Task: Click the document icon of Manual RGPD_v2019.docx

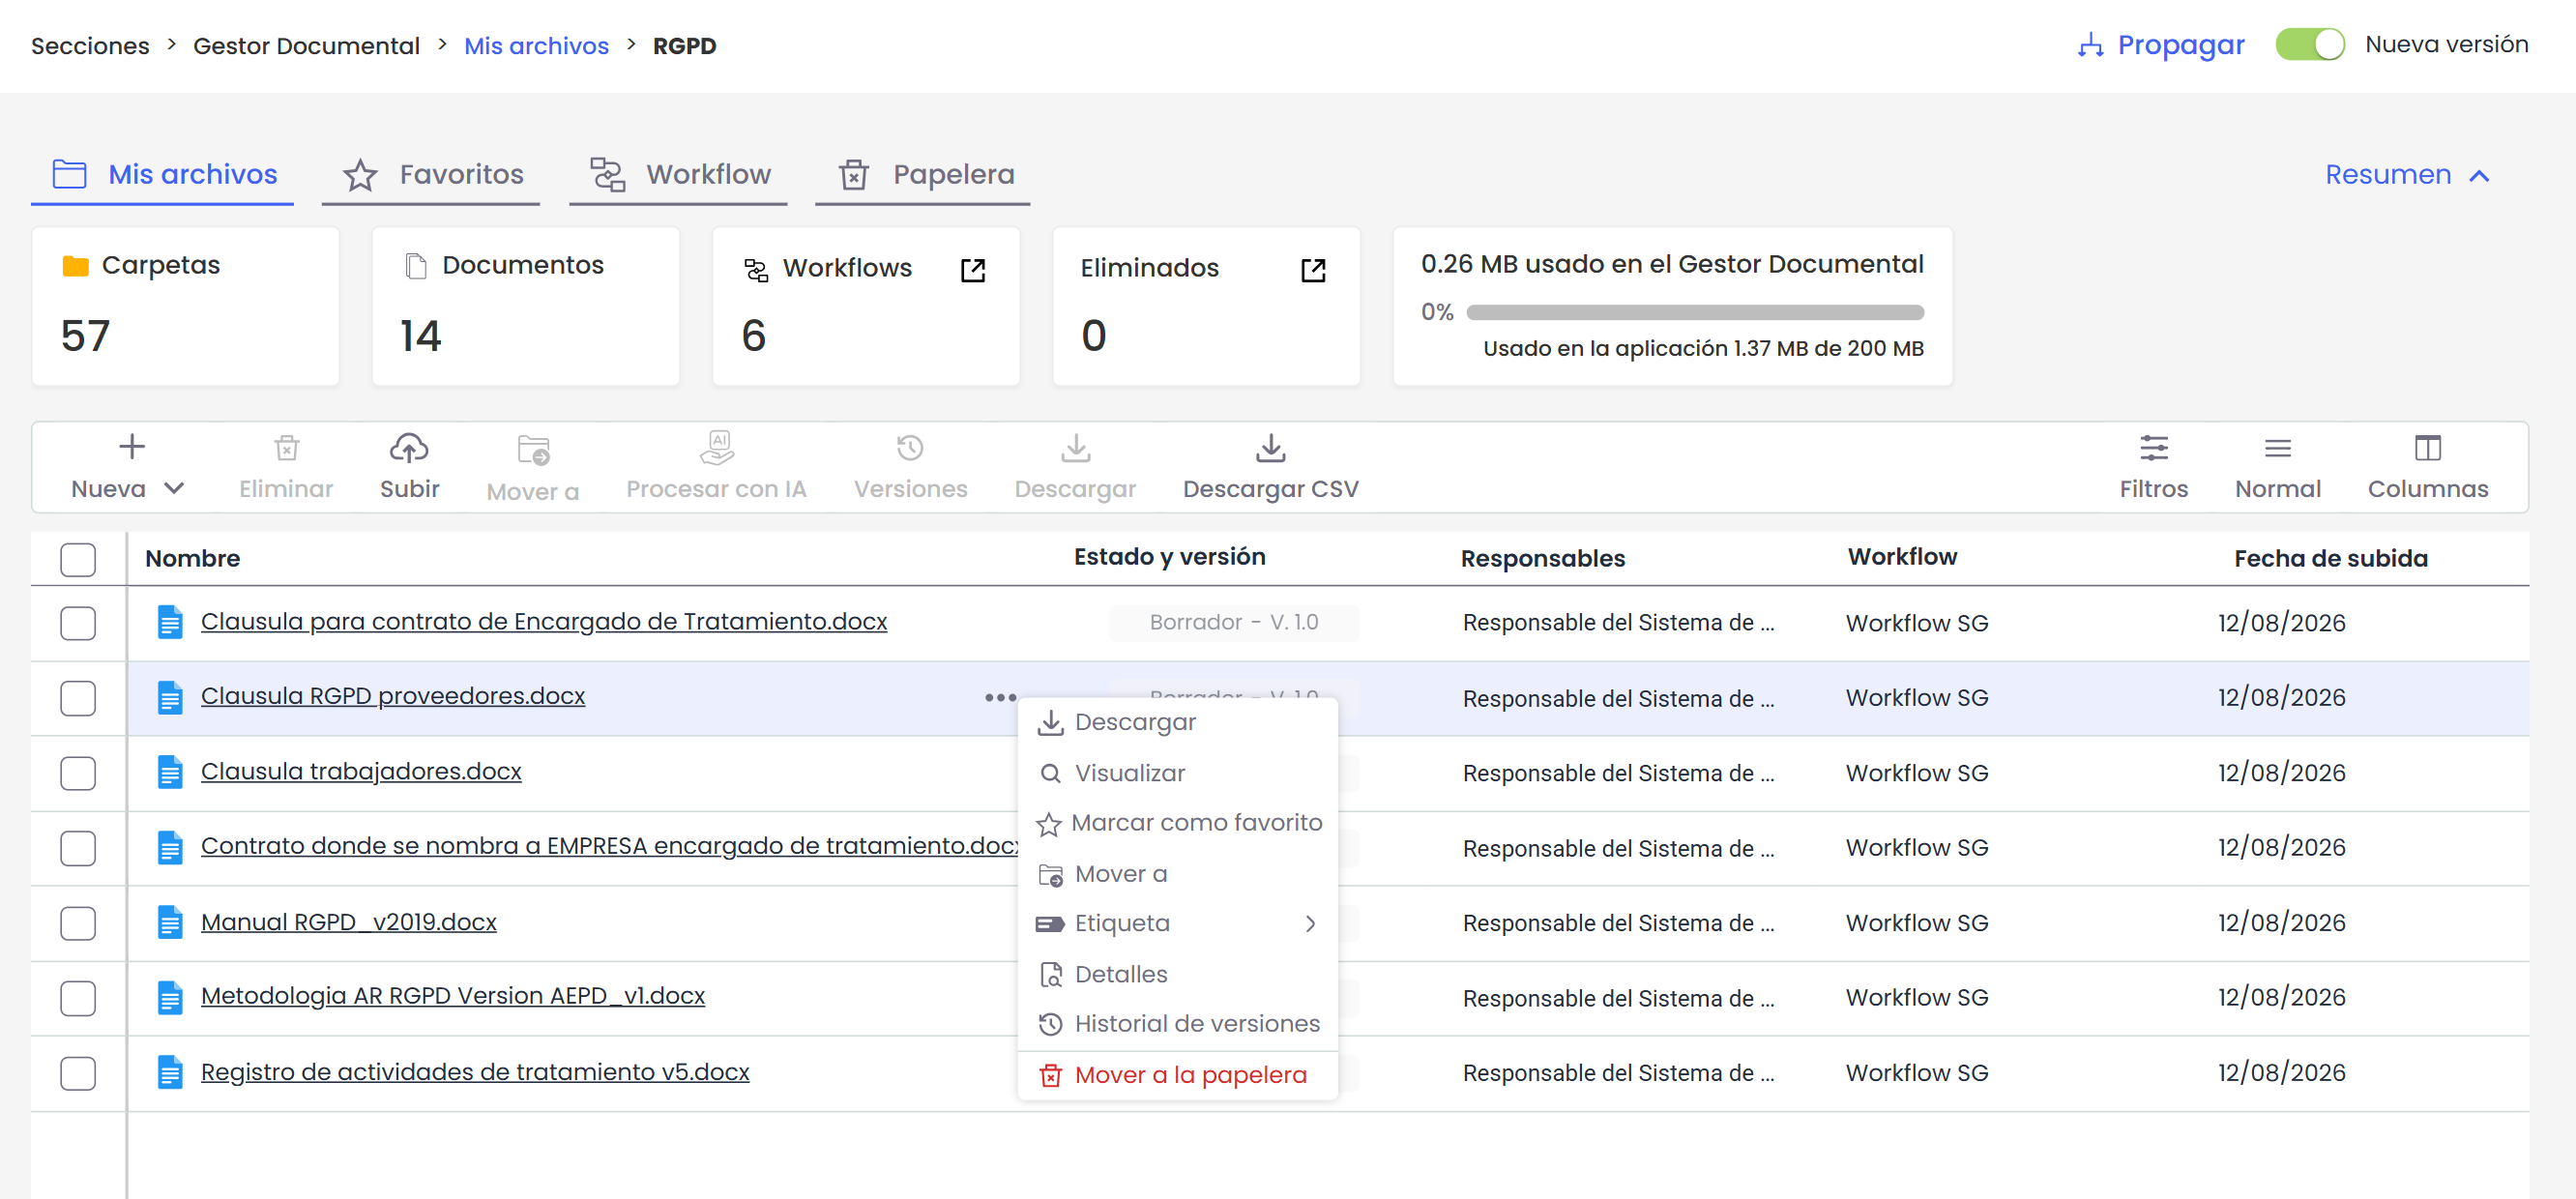Action: pyautogui.click(x=170, y=922)
